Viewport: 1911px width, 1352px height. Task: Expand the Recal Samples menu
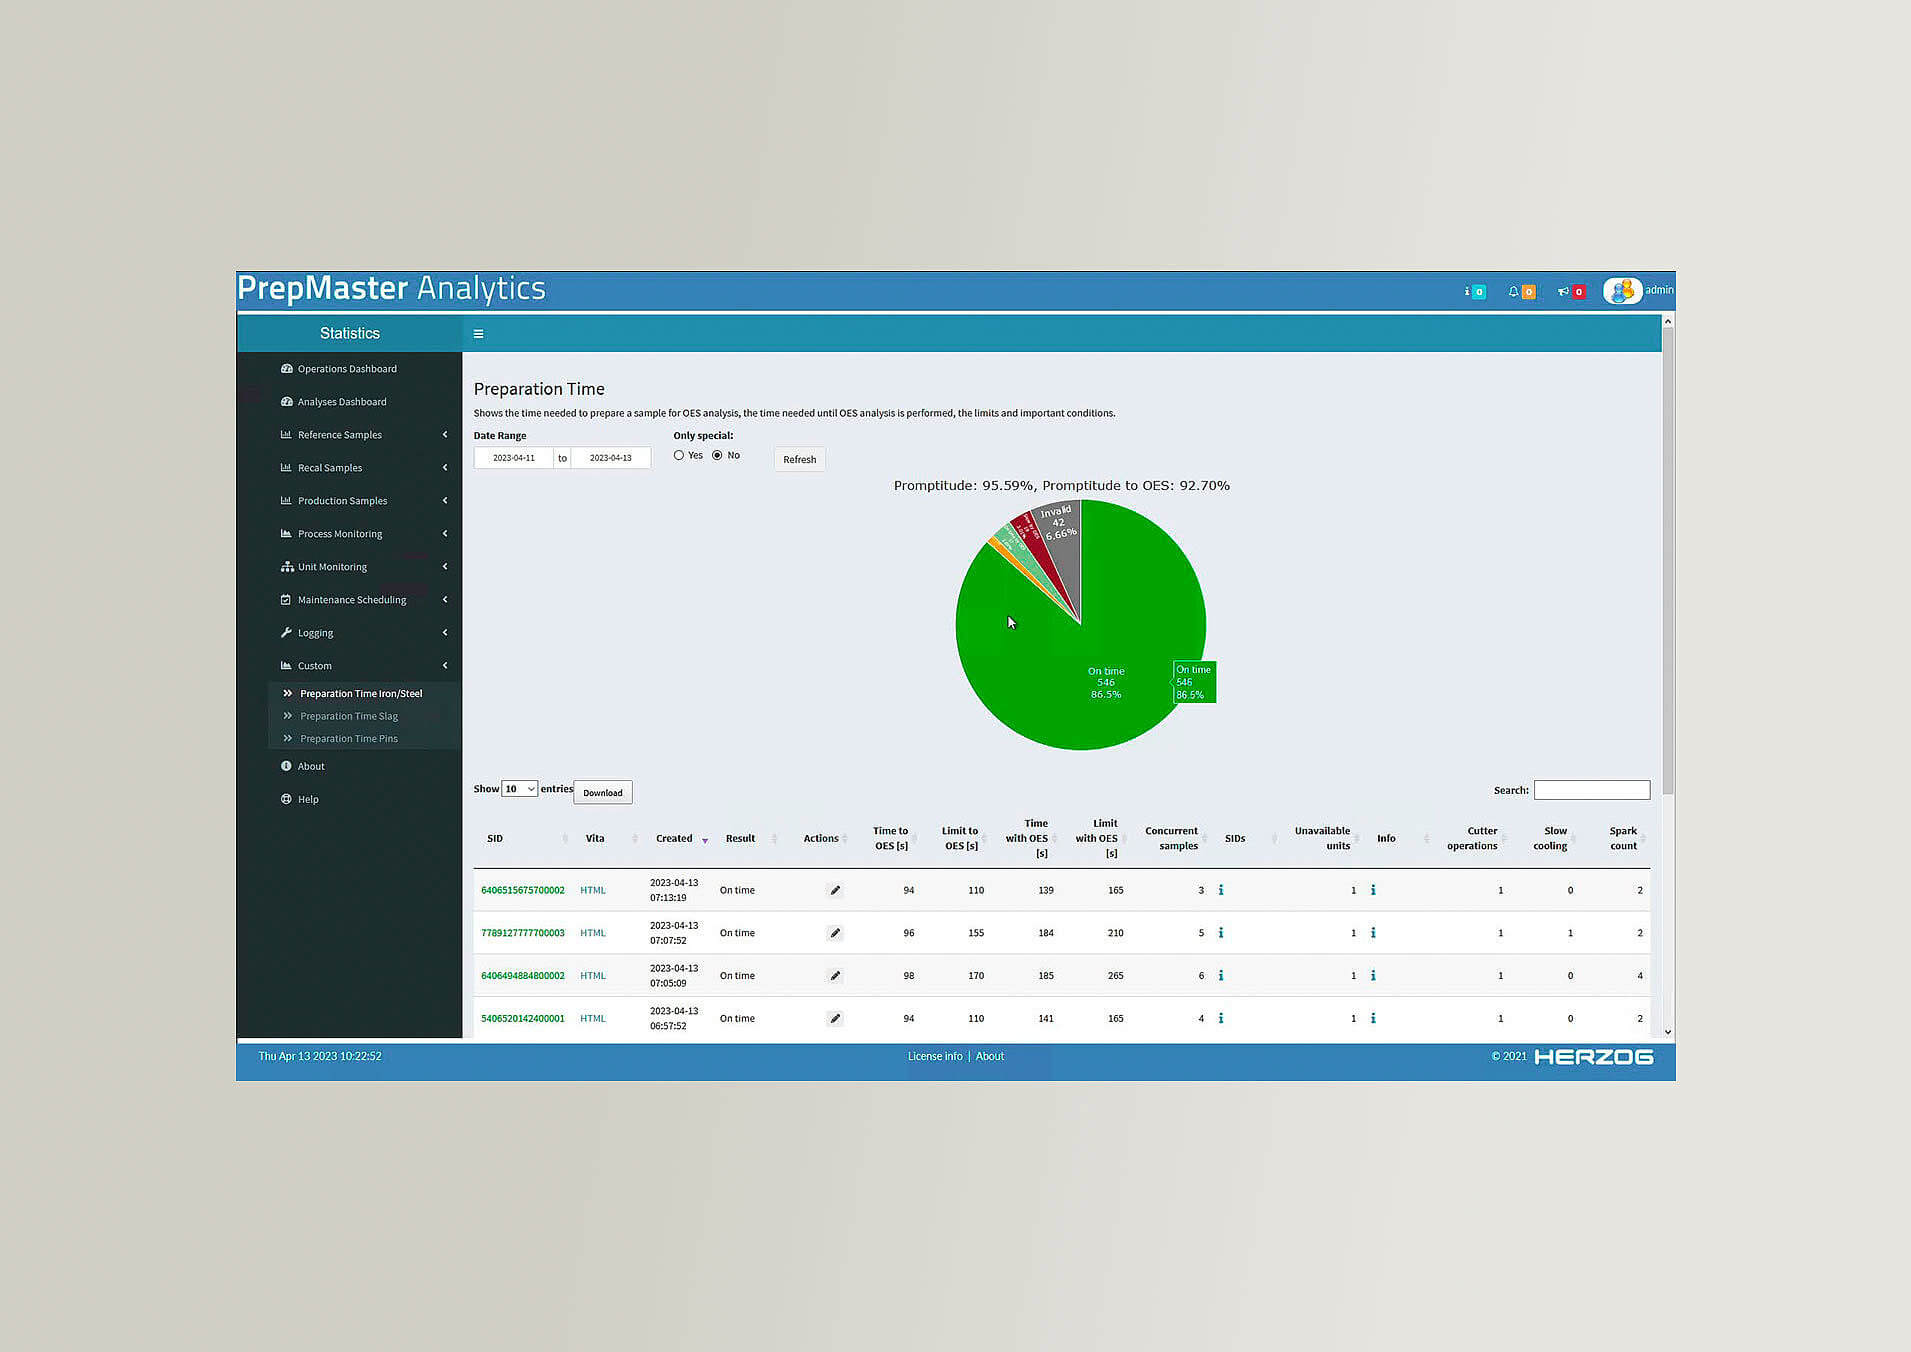coord(444,468)
